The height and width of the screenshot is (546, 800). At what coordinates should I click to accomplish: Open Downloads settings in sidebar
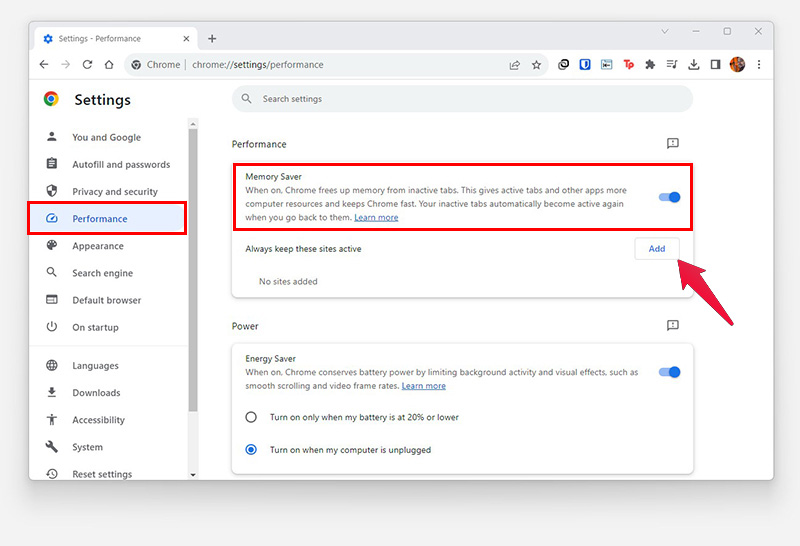[108, 392]
